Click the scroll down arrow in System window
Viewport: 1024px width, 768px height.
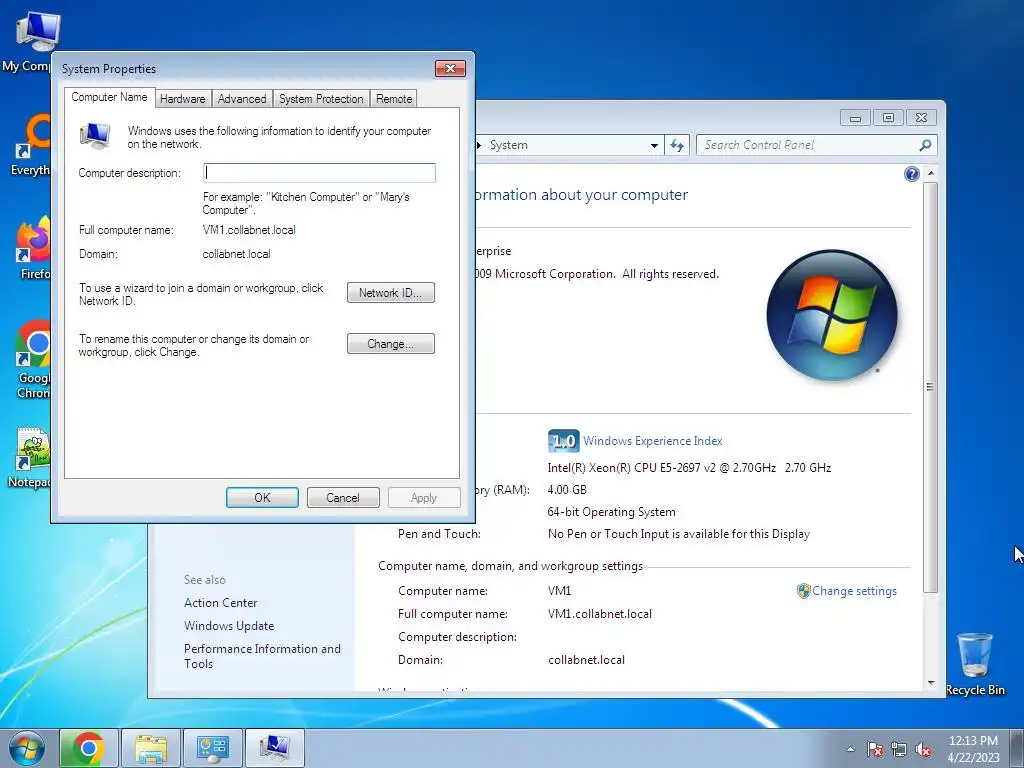(931, 683)
